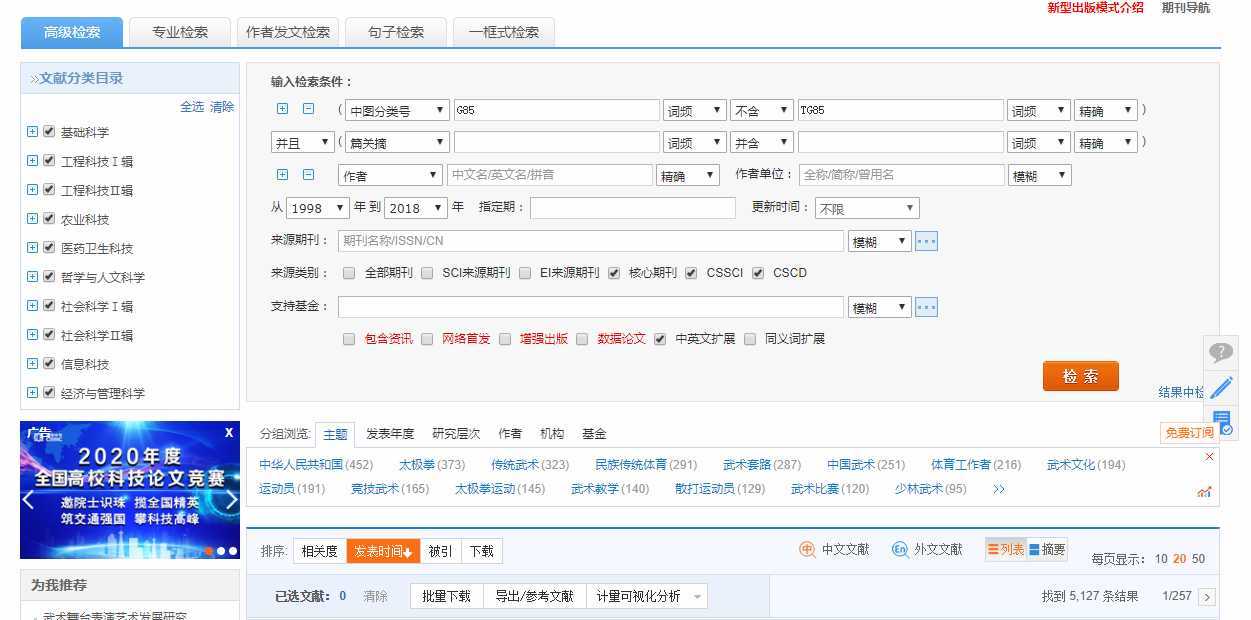Uncheck the 工程科技Ⅰ辑 category

[49, 160]
